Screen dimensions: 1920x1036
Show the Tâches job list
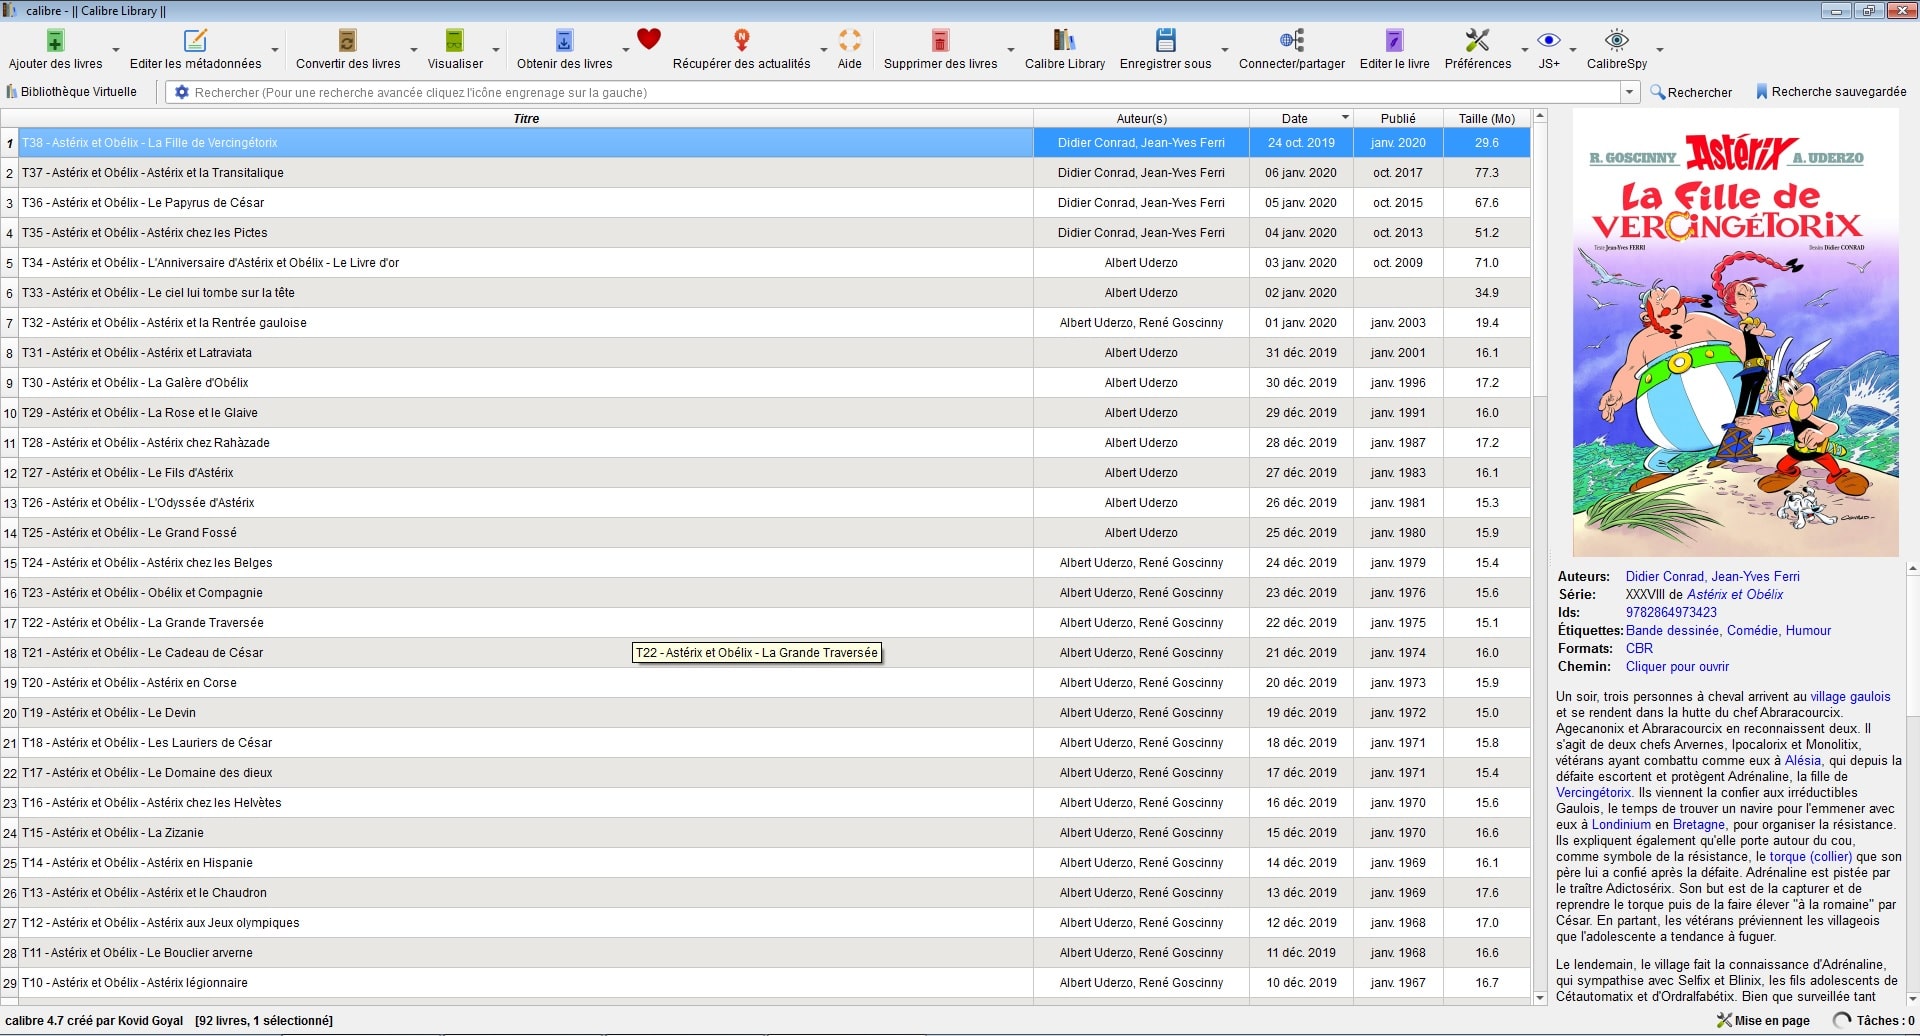click(x=1873, y=1021)
